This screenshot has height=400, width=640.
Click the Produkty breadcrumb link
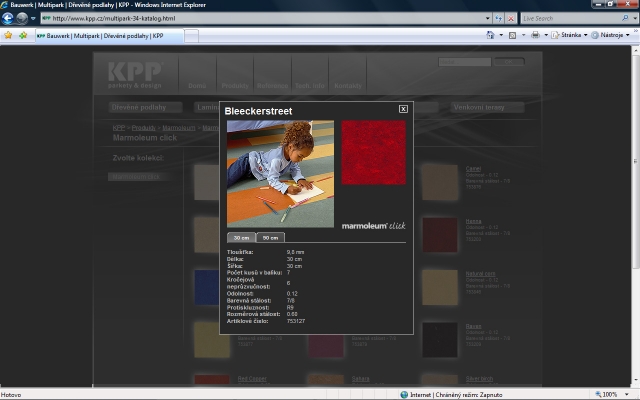144,128
